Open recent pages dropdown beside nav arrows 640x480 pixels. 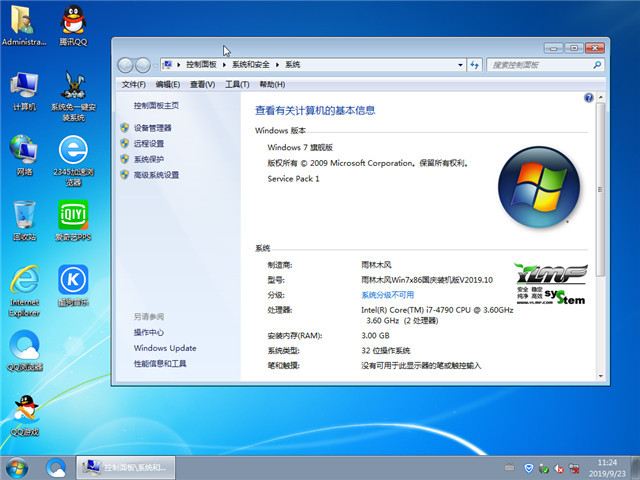tap(155, 65)
